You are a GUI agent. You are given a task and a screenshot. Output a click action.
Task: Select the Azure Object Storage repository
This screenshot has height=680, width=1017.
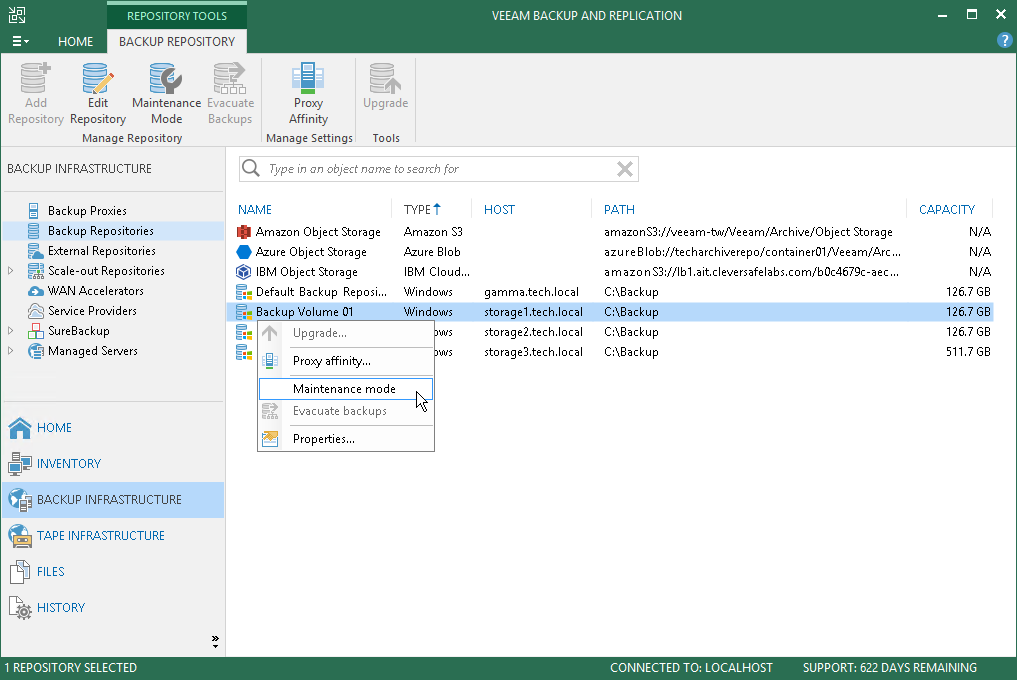tap(311, 252)
